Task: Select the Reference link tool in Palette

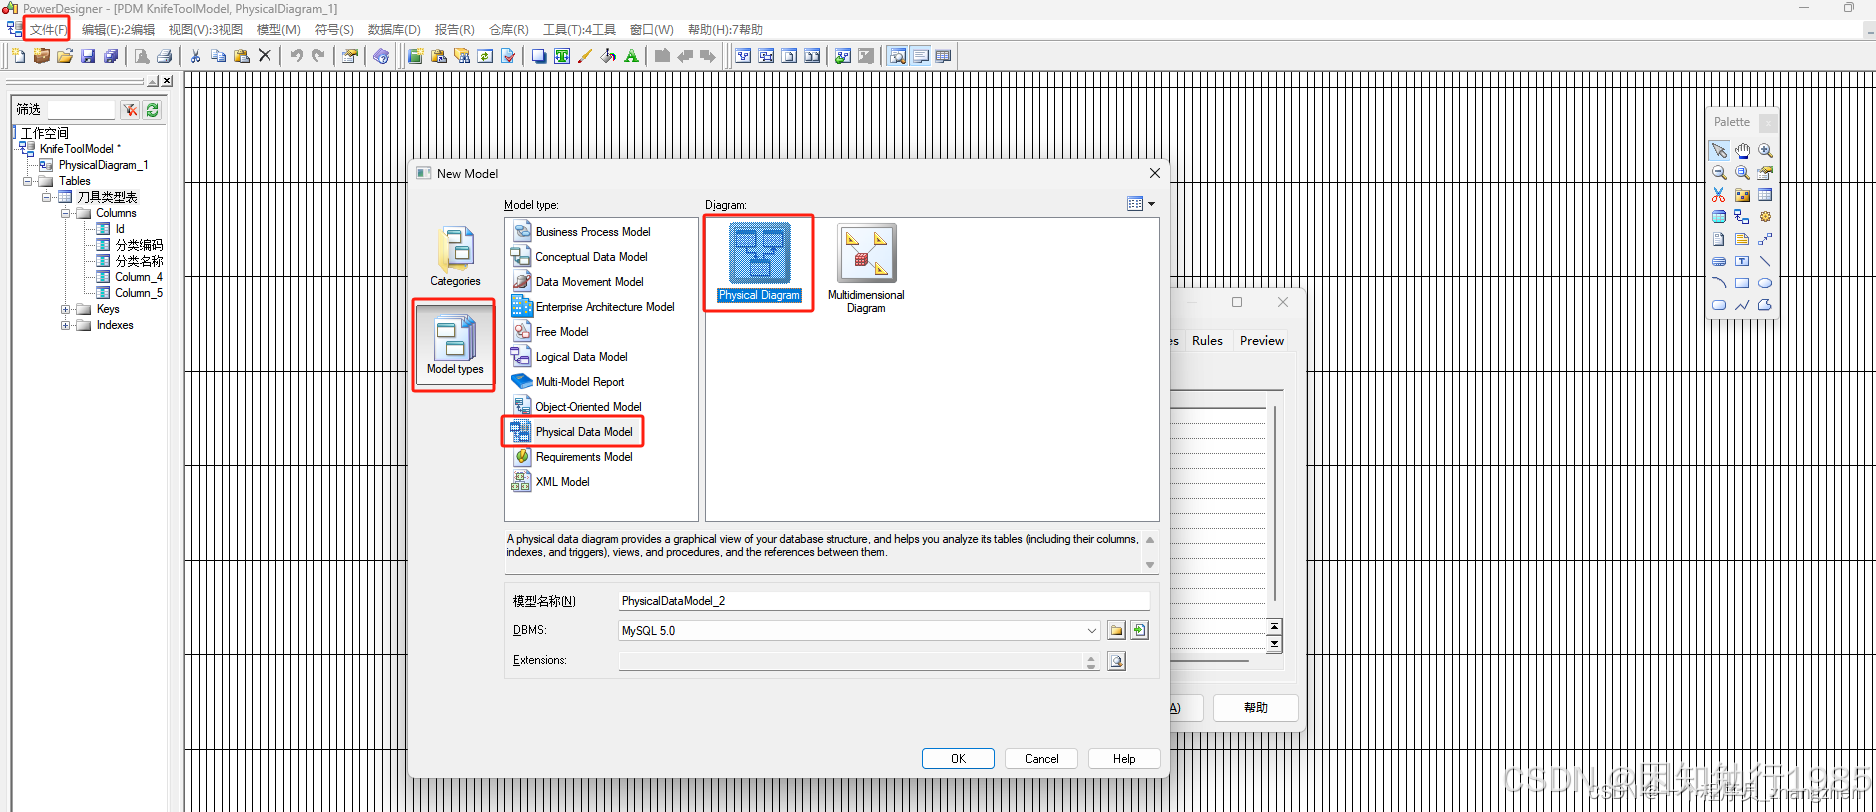Action: click(x=1742, y=217)
